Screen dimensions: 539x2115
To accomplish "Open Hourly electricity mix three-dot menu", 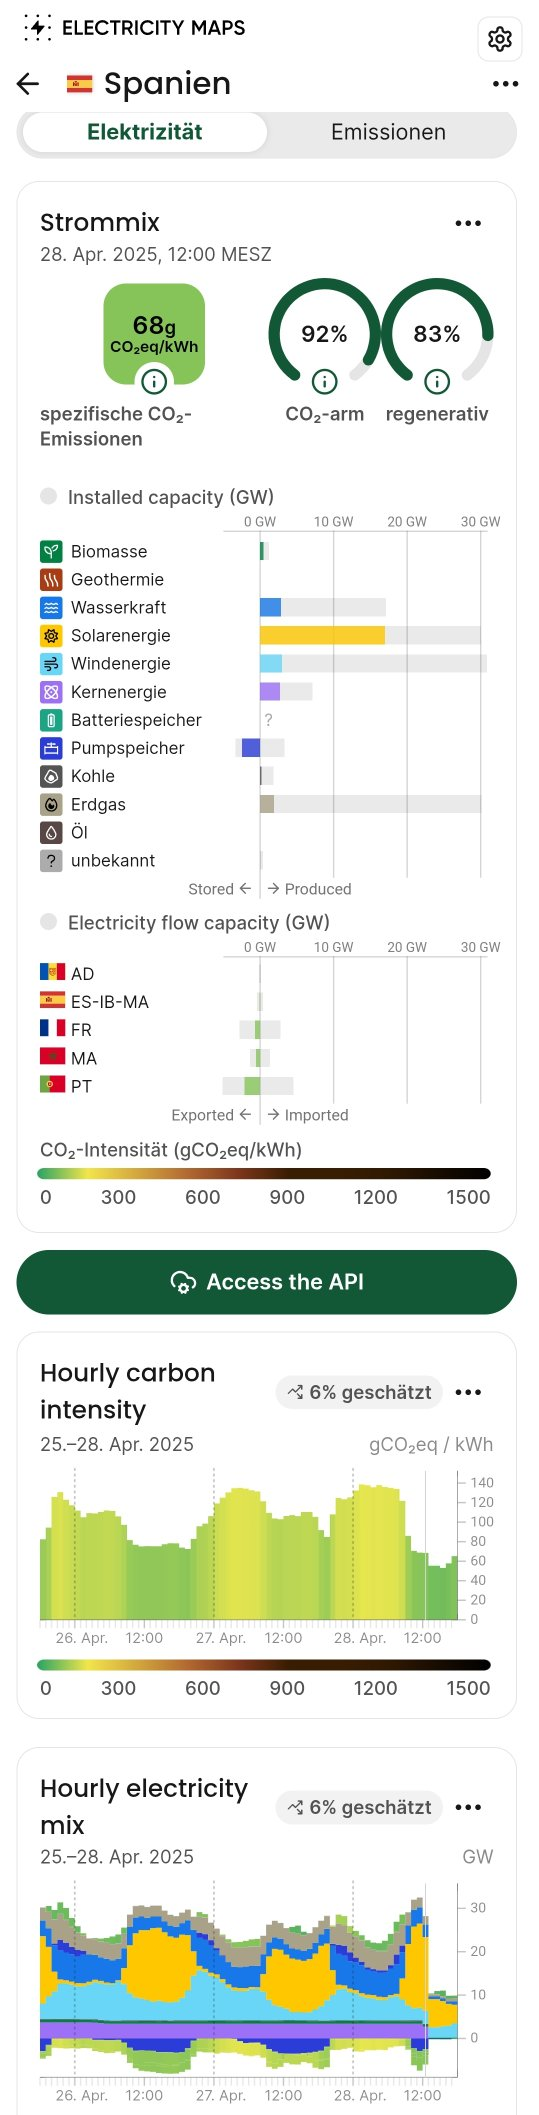I will [468, 1807].
